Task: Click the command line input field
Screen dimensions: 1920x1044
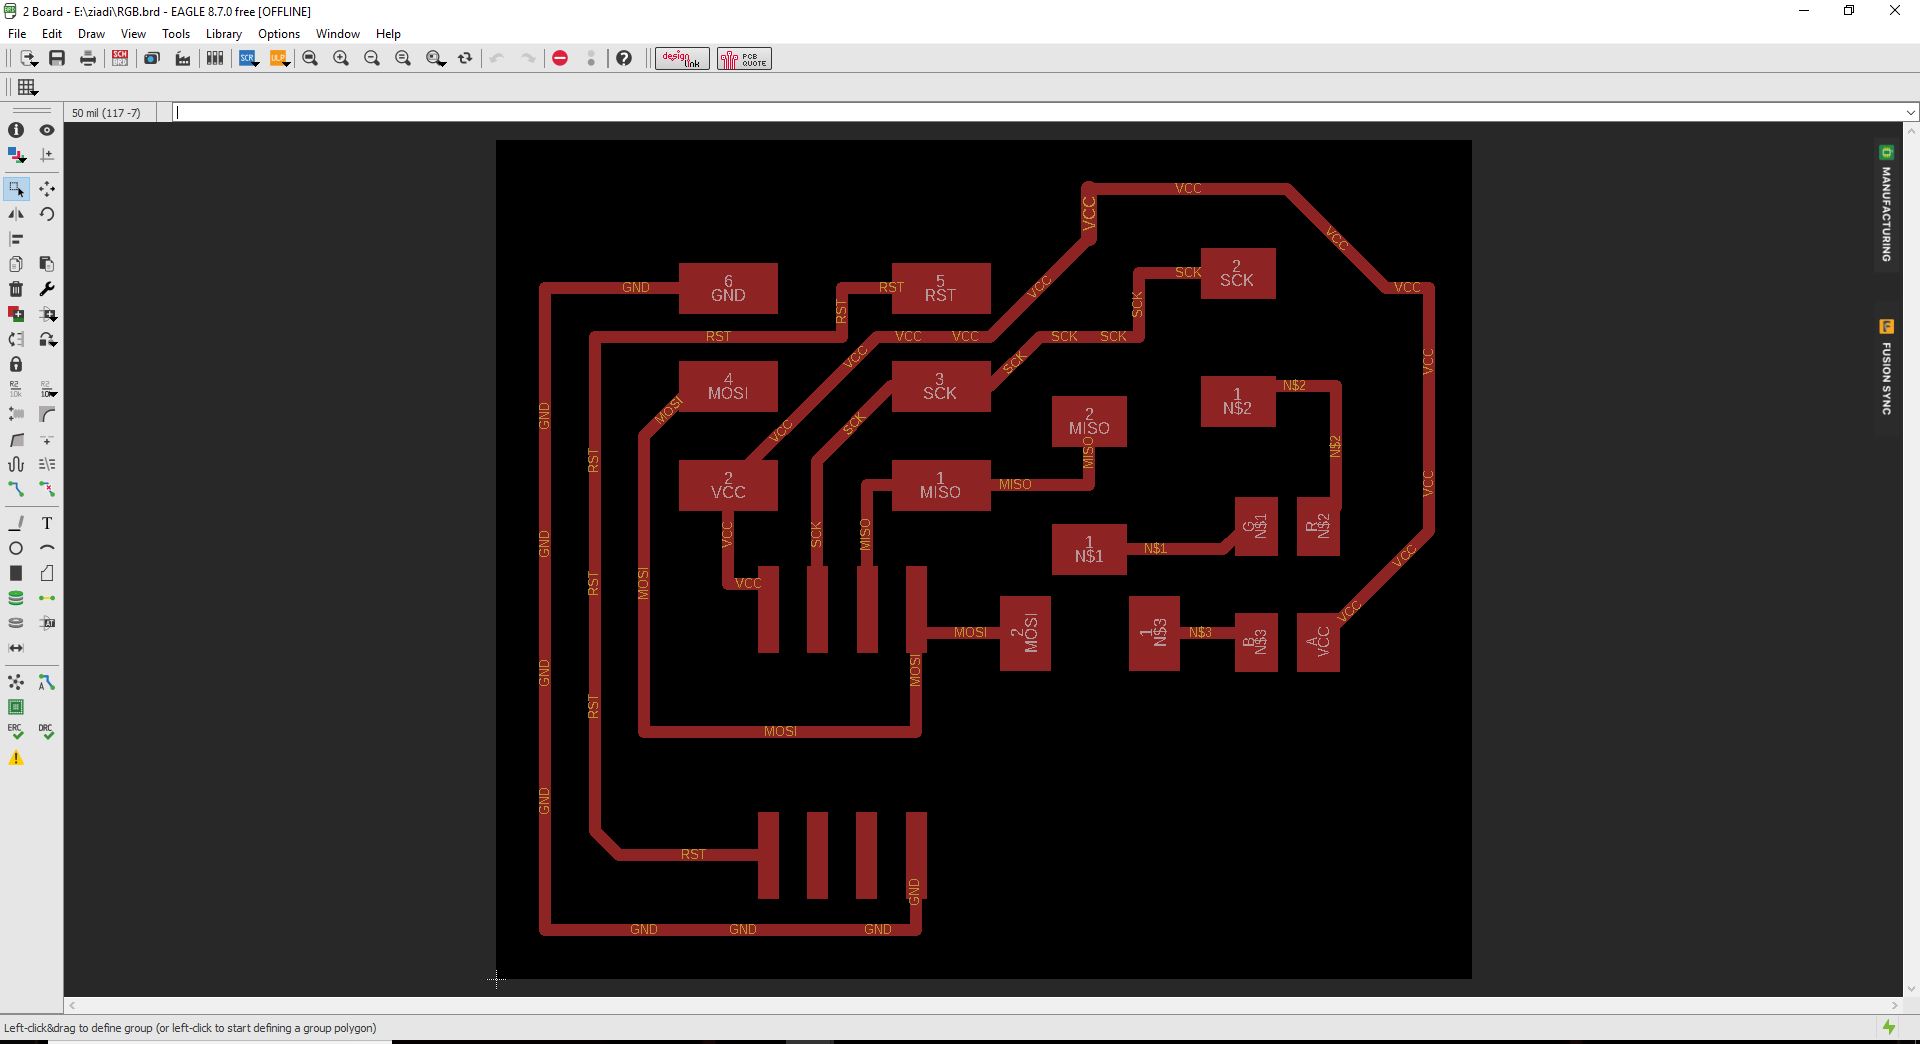Action: coord(1038,112)
